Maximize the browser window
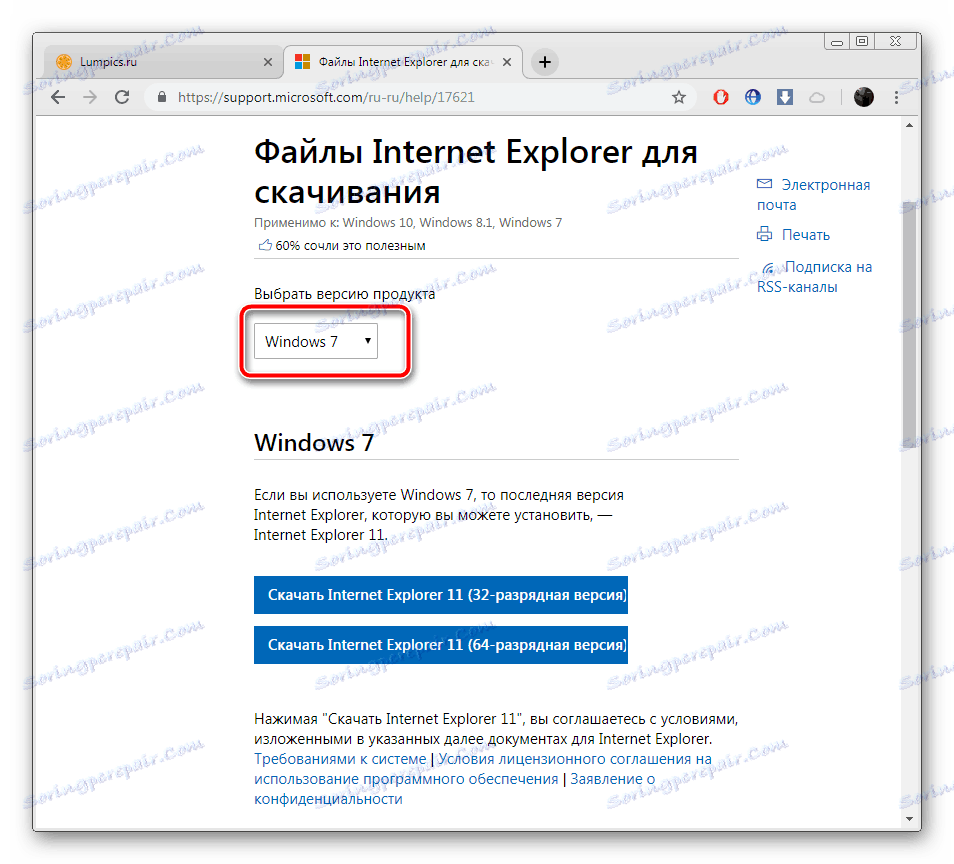 pos(862,41)
